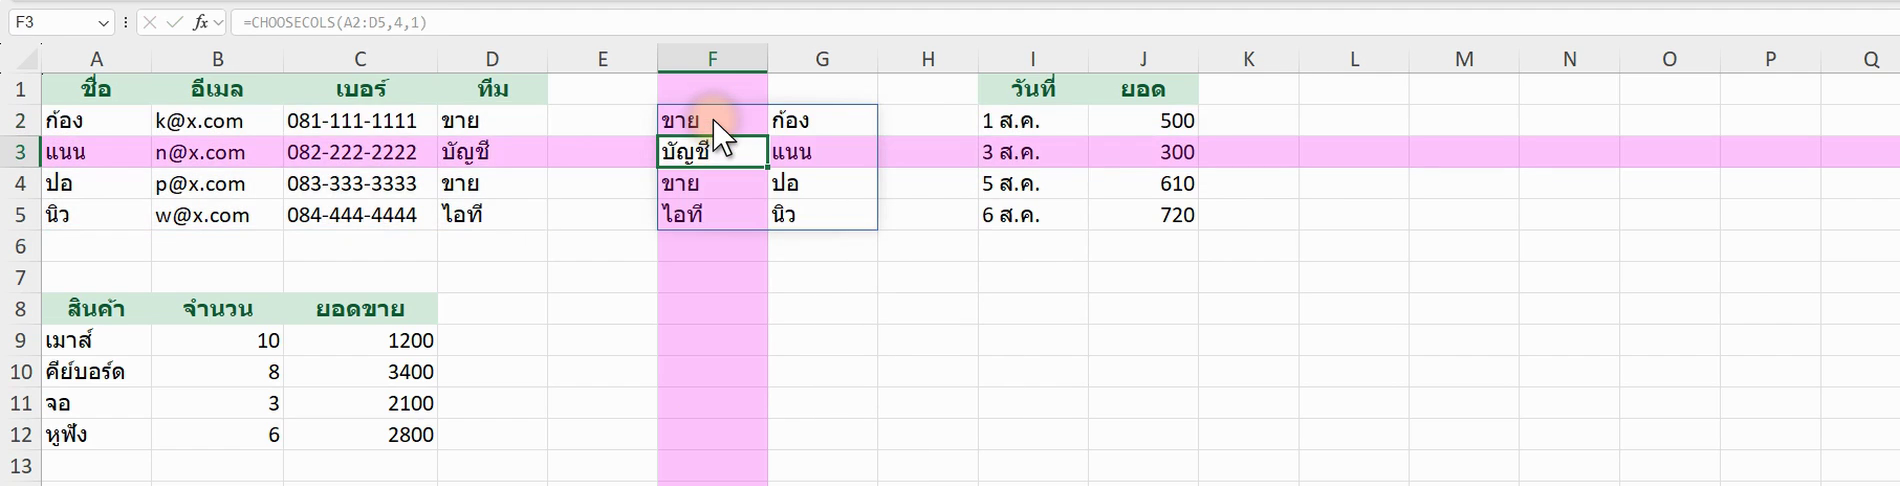Click cell containing p@x.com
Screen dimensions: 1900x486
click(217, 183)
